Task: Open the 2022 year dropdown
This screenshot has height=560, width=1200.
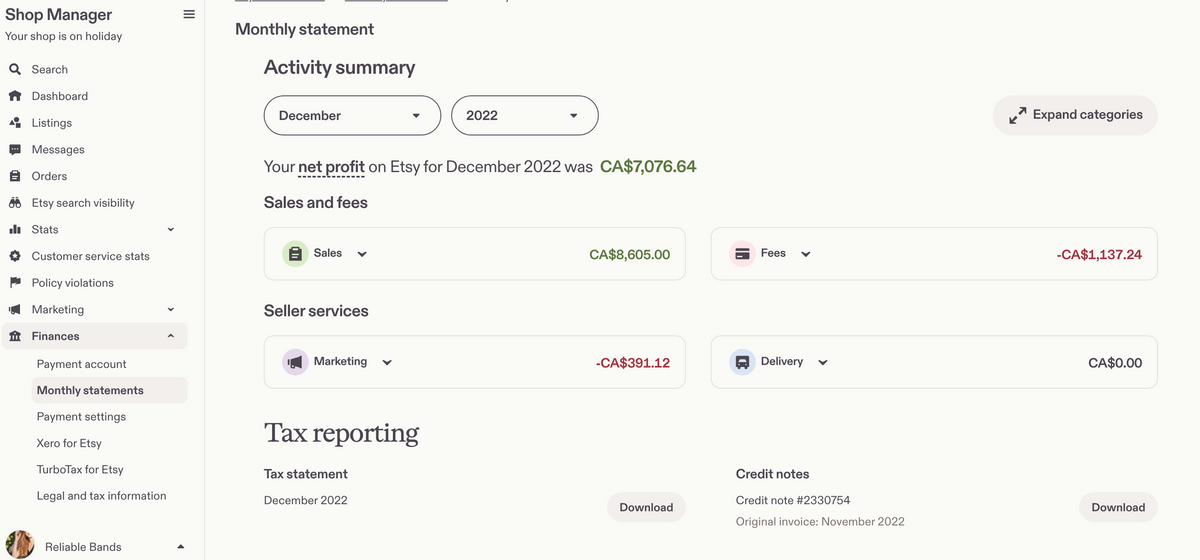Action: pyautogui.click(x=525, y=115)
